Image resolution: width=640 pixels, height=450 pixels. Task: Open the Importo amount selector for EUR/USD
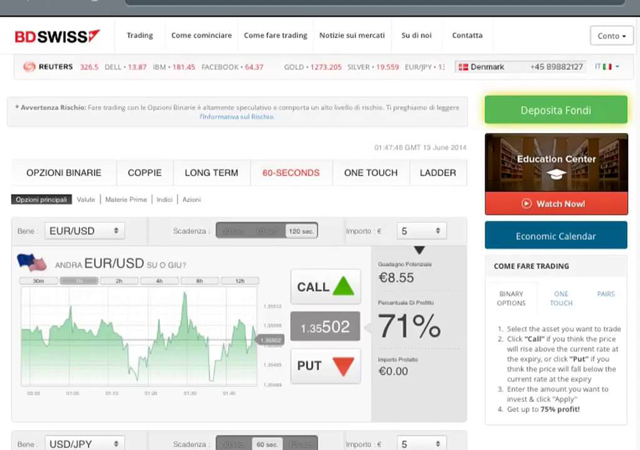click(x=421, y=231)
